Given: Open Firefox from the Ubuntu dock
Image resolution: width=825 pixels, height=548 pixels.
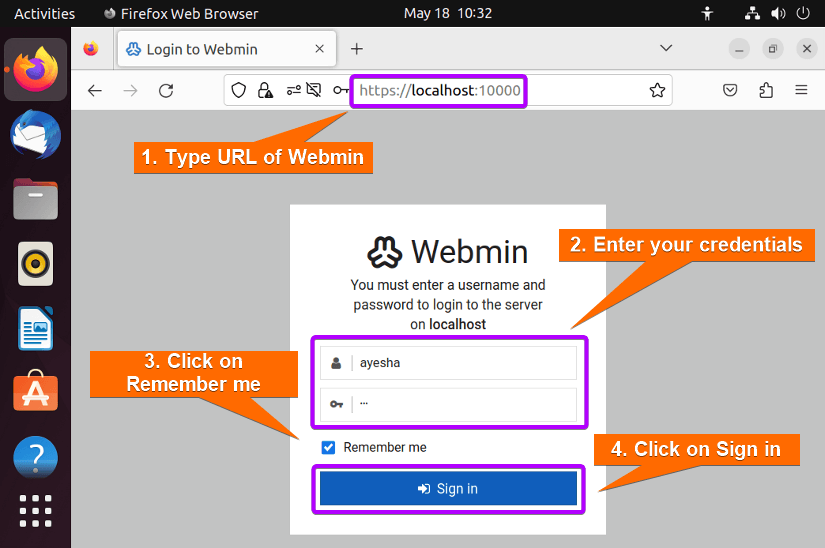Looking at the screenshot, I should [x=36, y=69].
